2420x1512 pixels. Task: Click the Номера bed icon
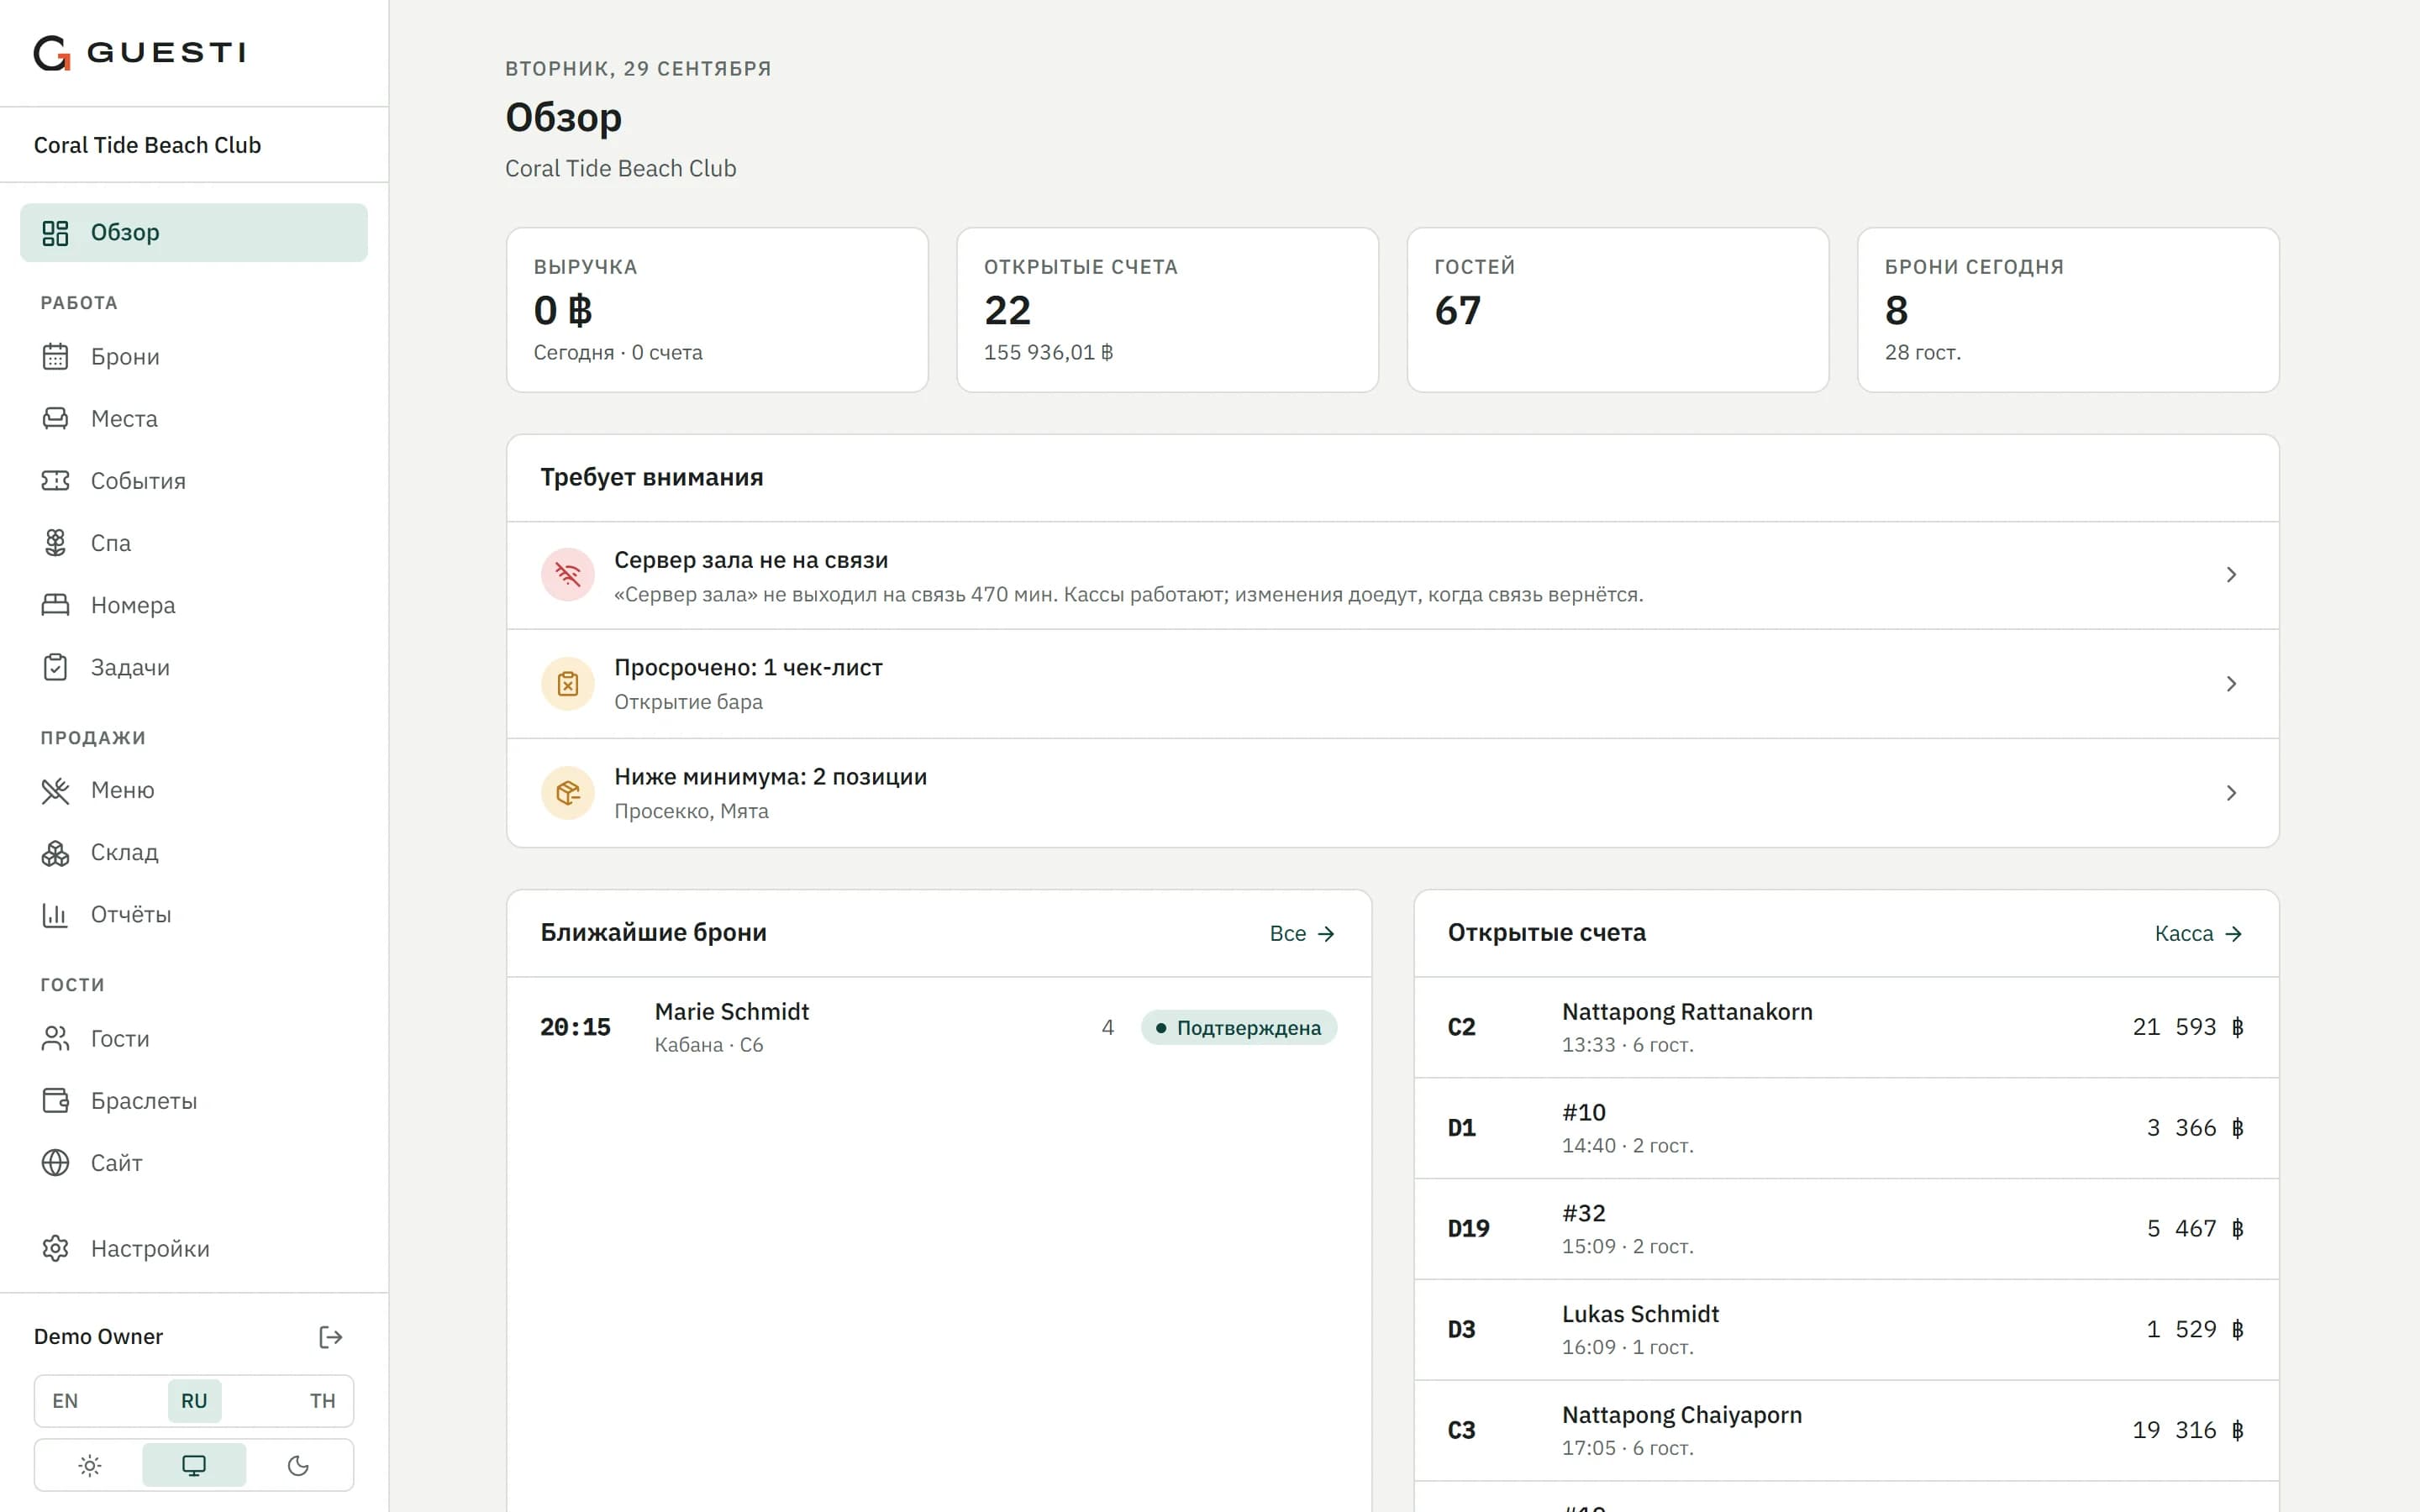(55, 605)
